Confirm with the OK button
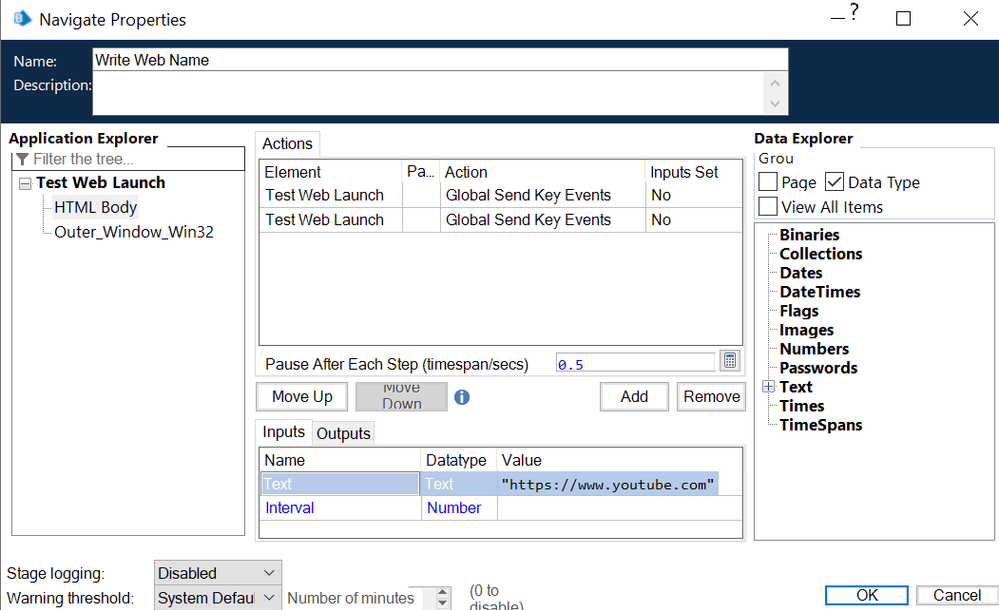 pos(866,595)
